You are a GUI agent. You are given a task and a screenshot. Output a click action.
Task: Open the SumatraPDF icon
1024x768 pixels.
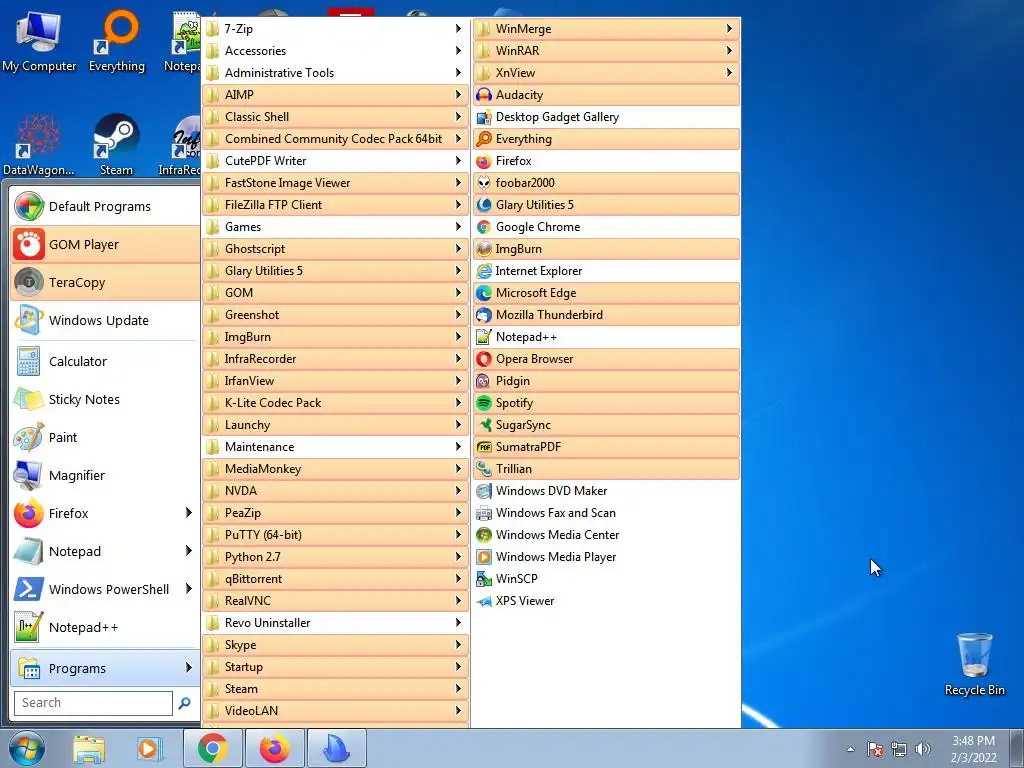484,447
